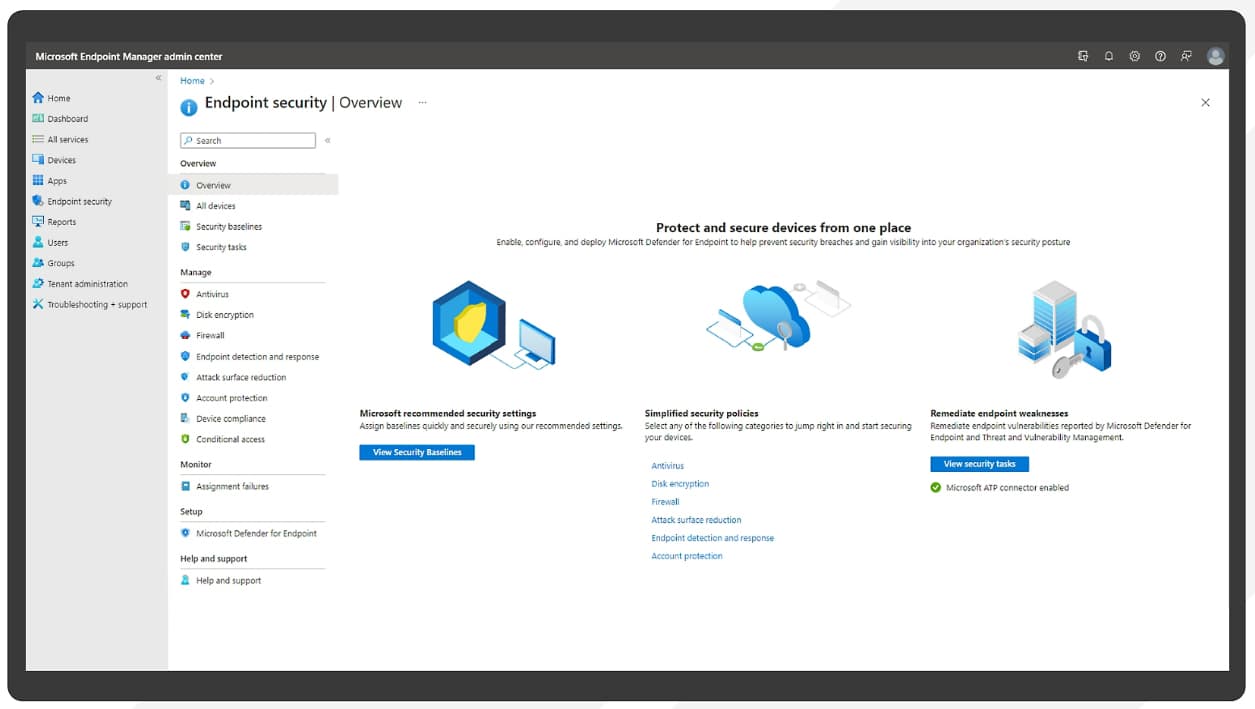
Task: Open the ellipsis menu beside Overview title
Action: [422, 102]
